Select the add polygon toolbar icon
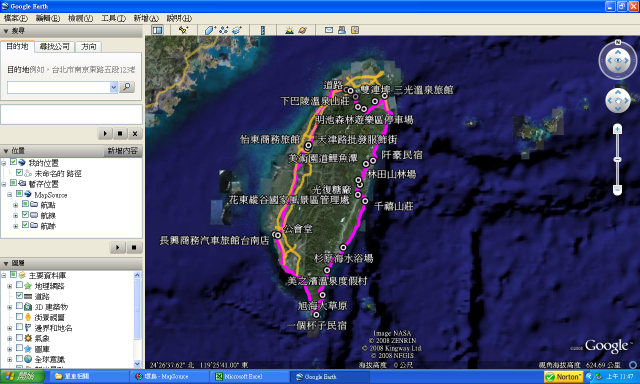 tap(210, 30)
